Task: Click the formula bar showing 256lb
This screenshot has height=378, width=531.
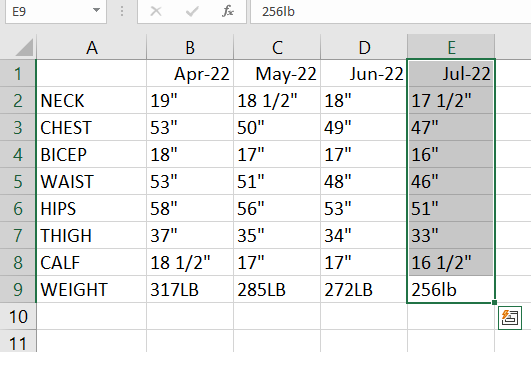Action: click(x=391, y=12)
